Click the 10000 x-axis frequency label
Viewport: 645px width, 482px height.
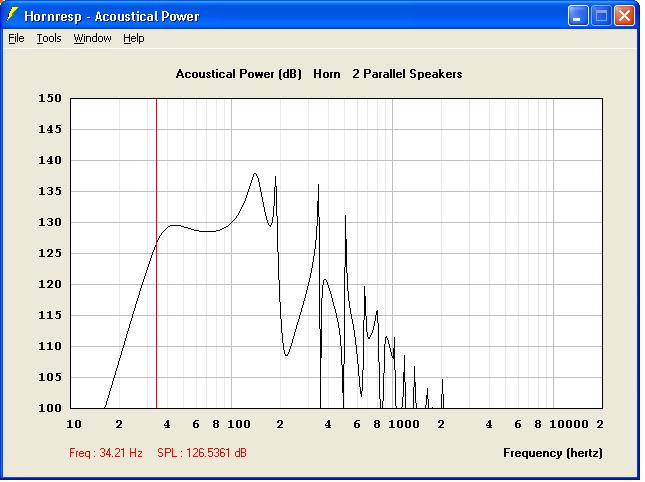[569, 424]
